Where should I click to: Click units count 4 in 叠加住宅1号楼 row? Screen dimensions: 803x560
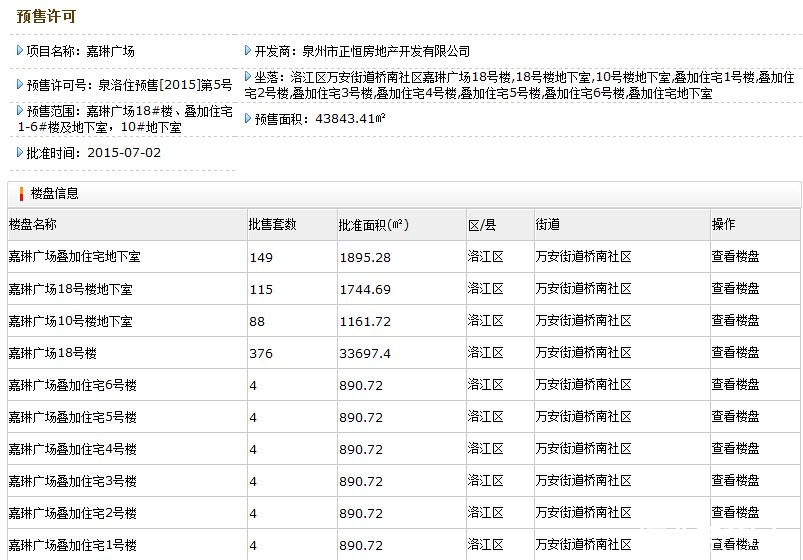[x=253, y=546]
